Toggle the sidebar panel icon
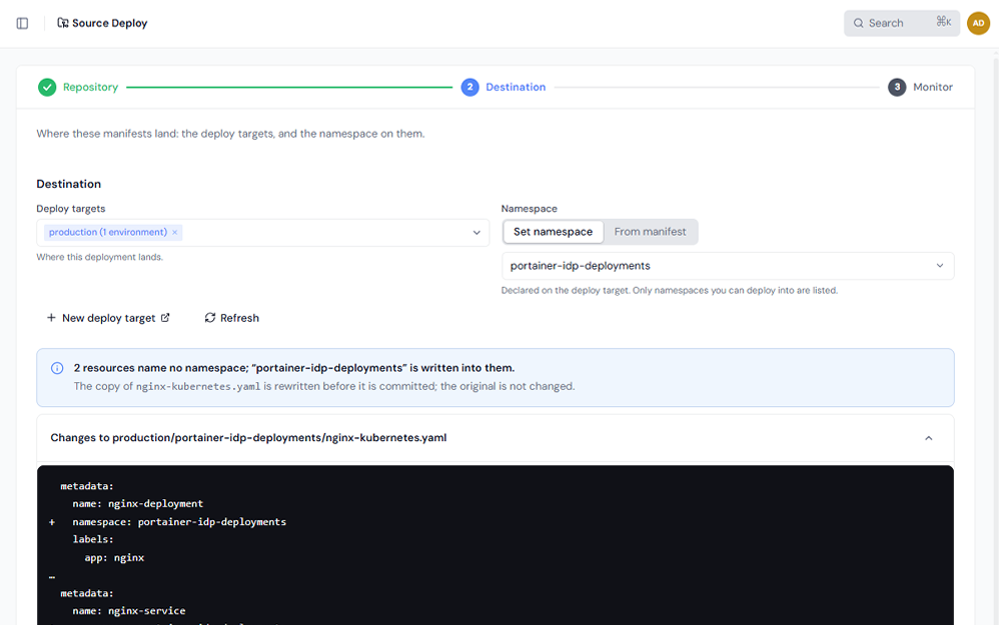The height and width of the screenshot is (625, 1000). [22, 24]
